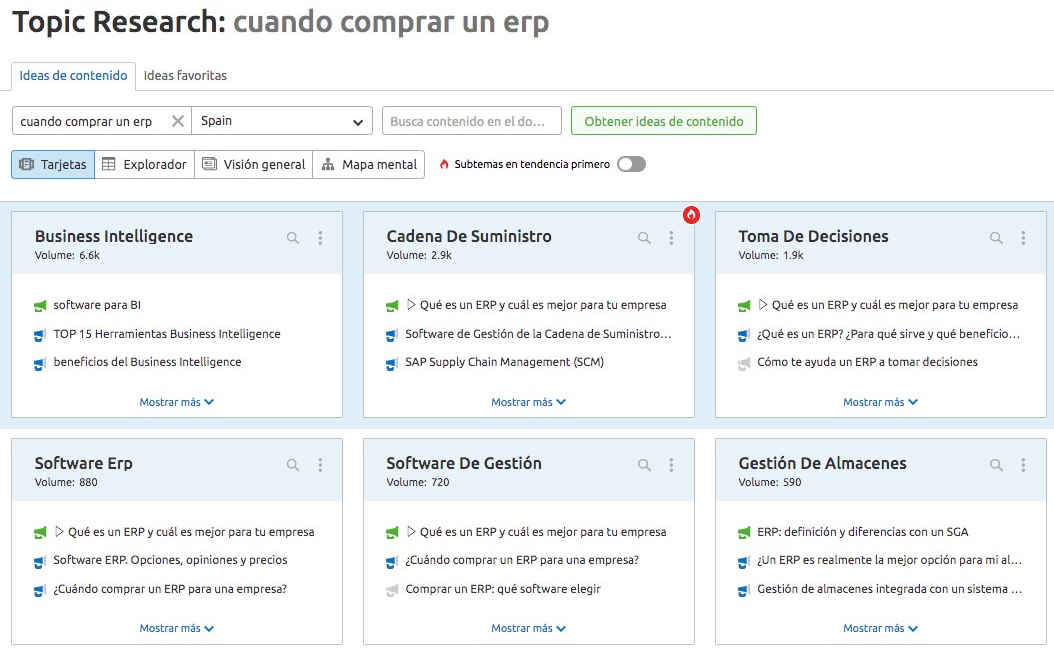This screenshot has height=655, width=1054.
Task: Click the red trending flame badge
Action: click(691, 214)
